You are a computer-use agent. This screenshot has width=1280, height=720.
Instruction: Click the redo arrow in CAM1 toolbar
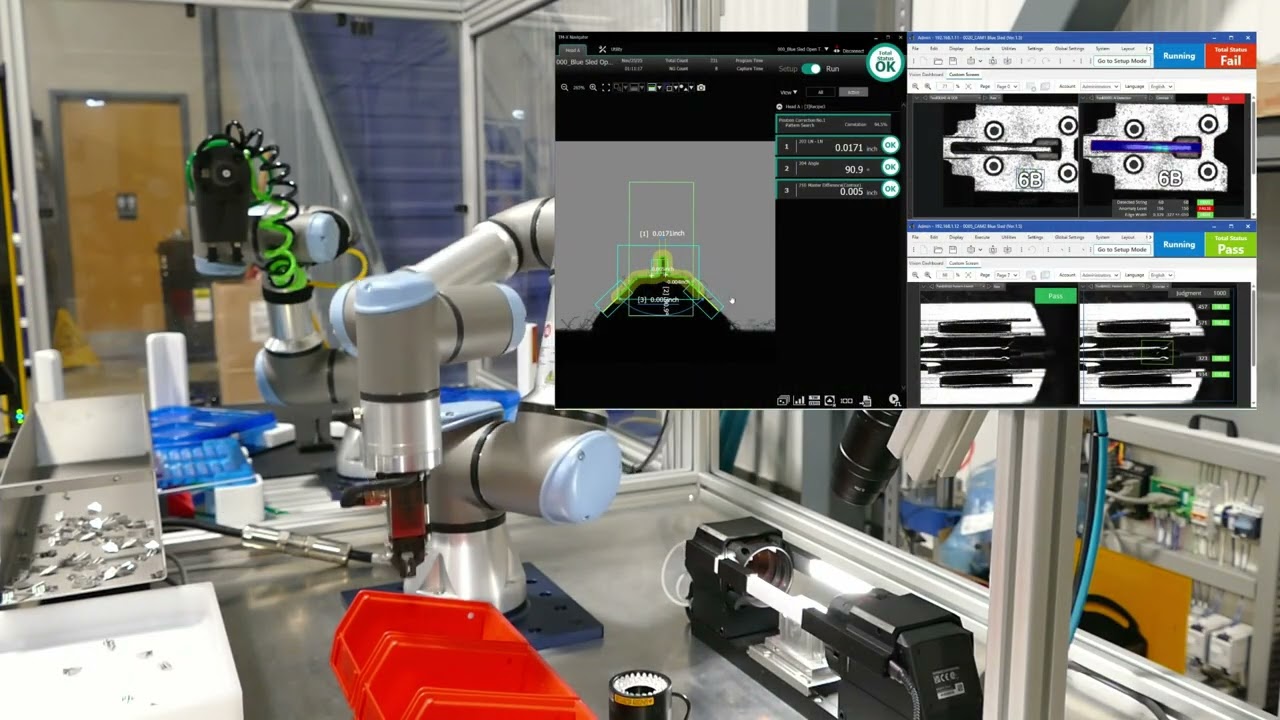tap(1046, 61)
